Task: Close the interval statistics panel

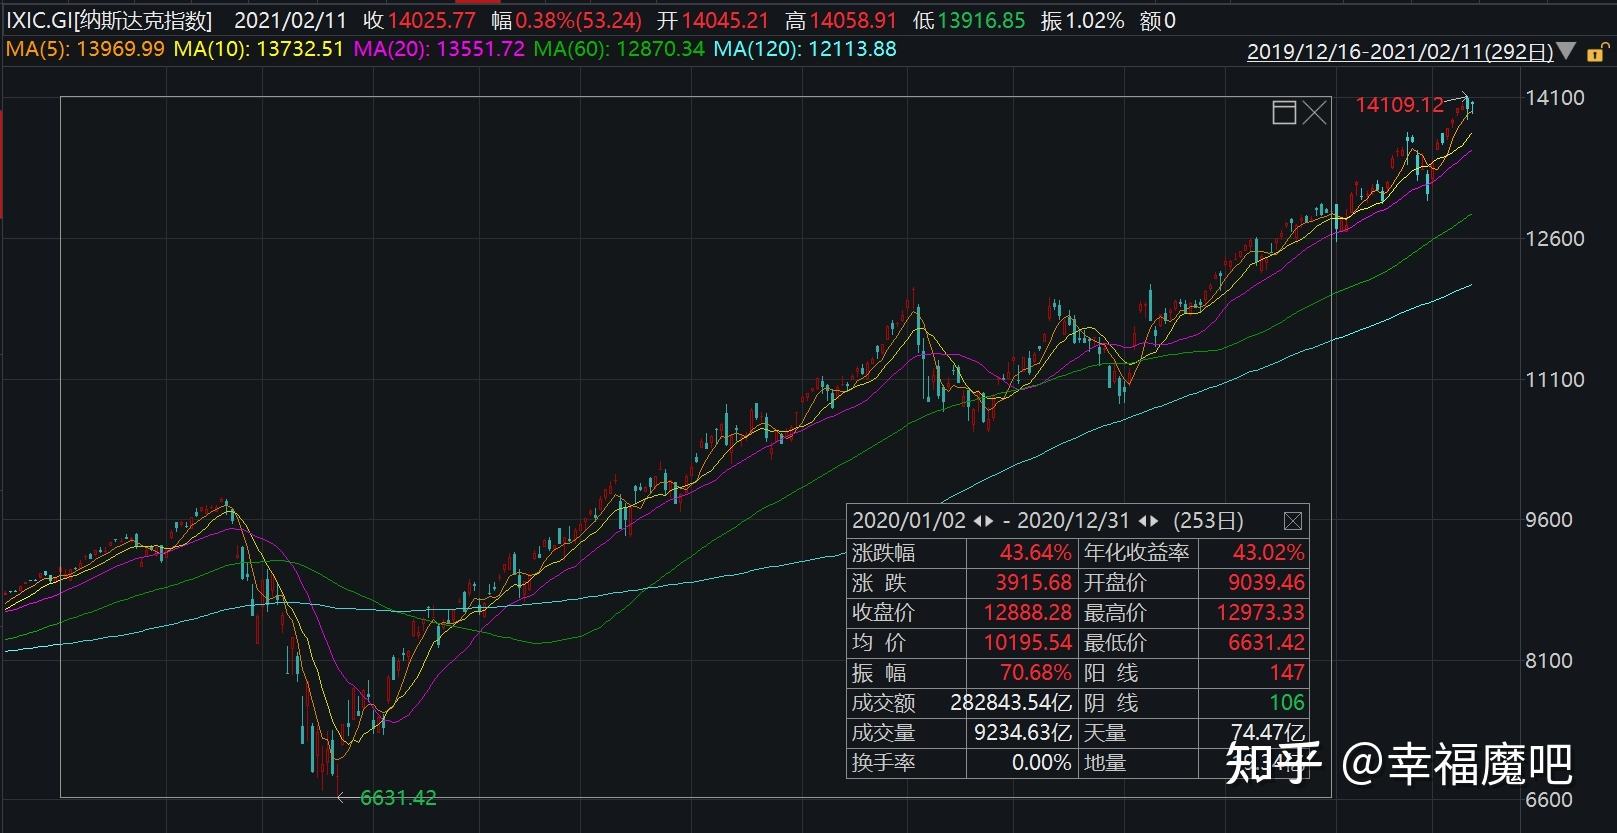Action: click(x=1293, y=521)
